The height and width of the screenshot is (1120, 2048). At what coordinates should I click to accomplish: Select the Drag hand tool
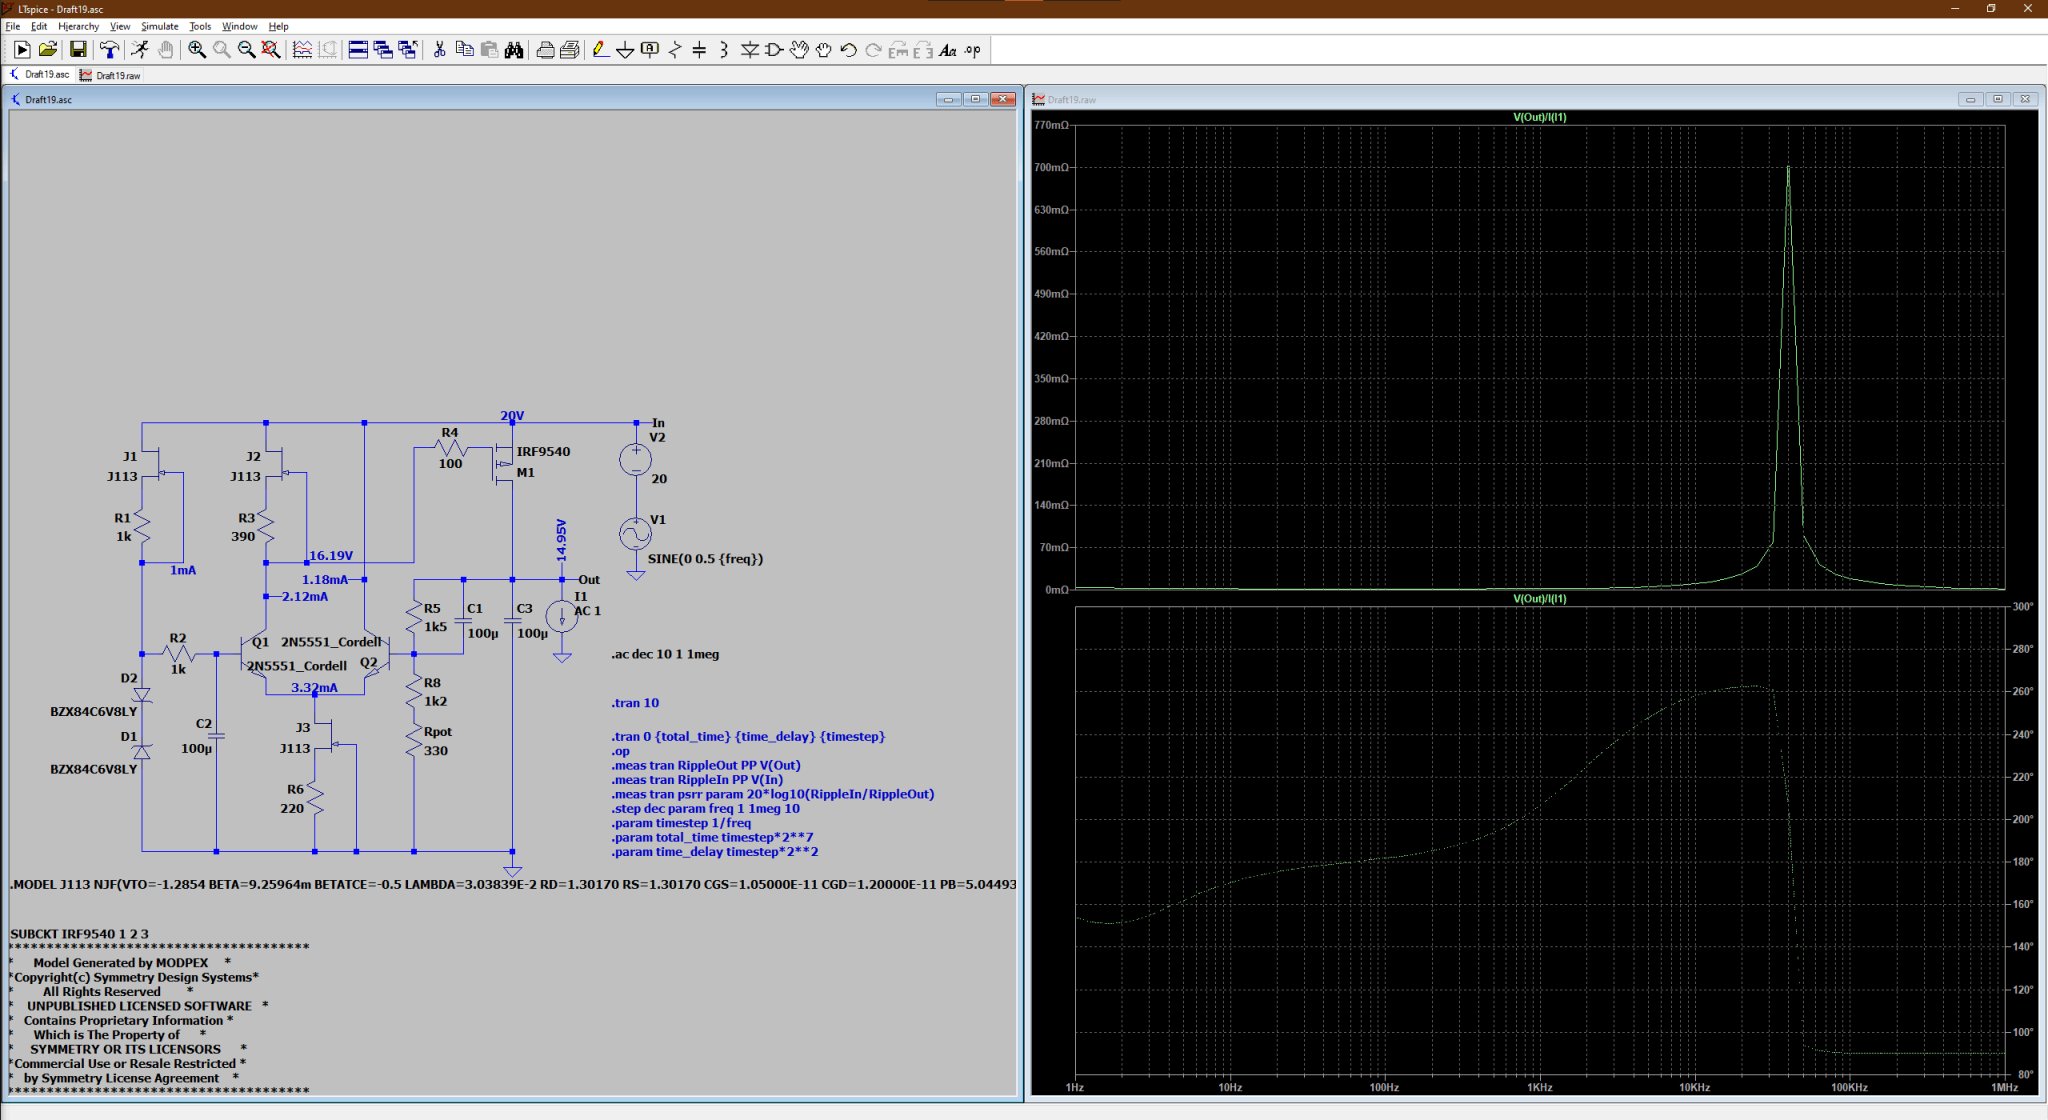[x=824, y=50]
